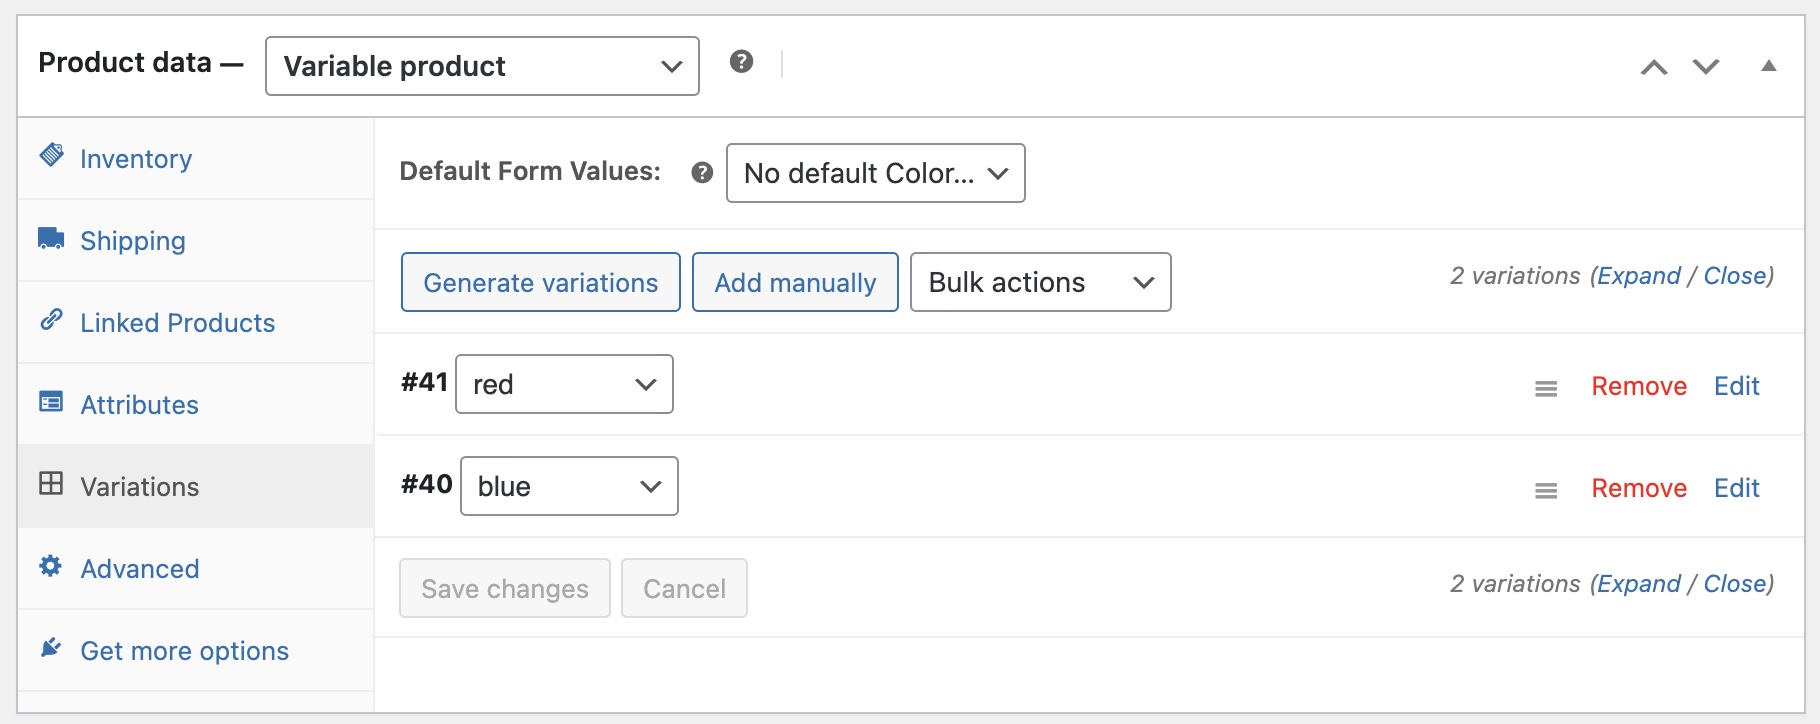Viewport: 1820px width, 724px height.
Task: Click the Inventory tag icon
Action: (x=51, y=155)
